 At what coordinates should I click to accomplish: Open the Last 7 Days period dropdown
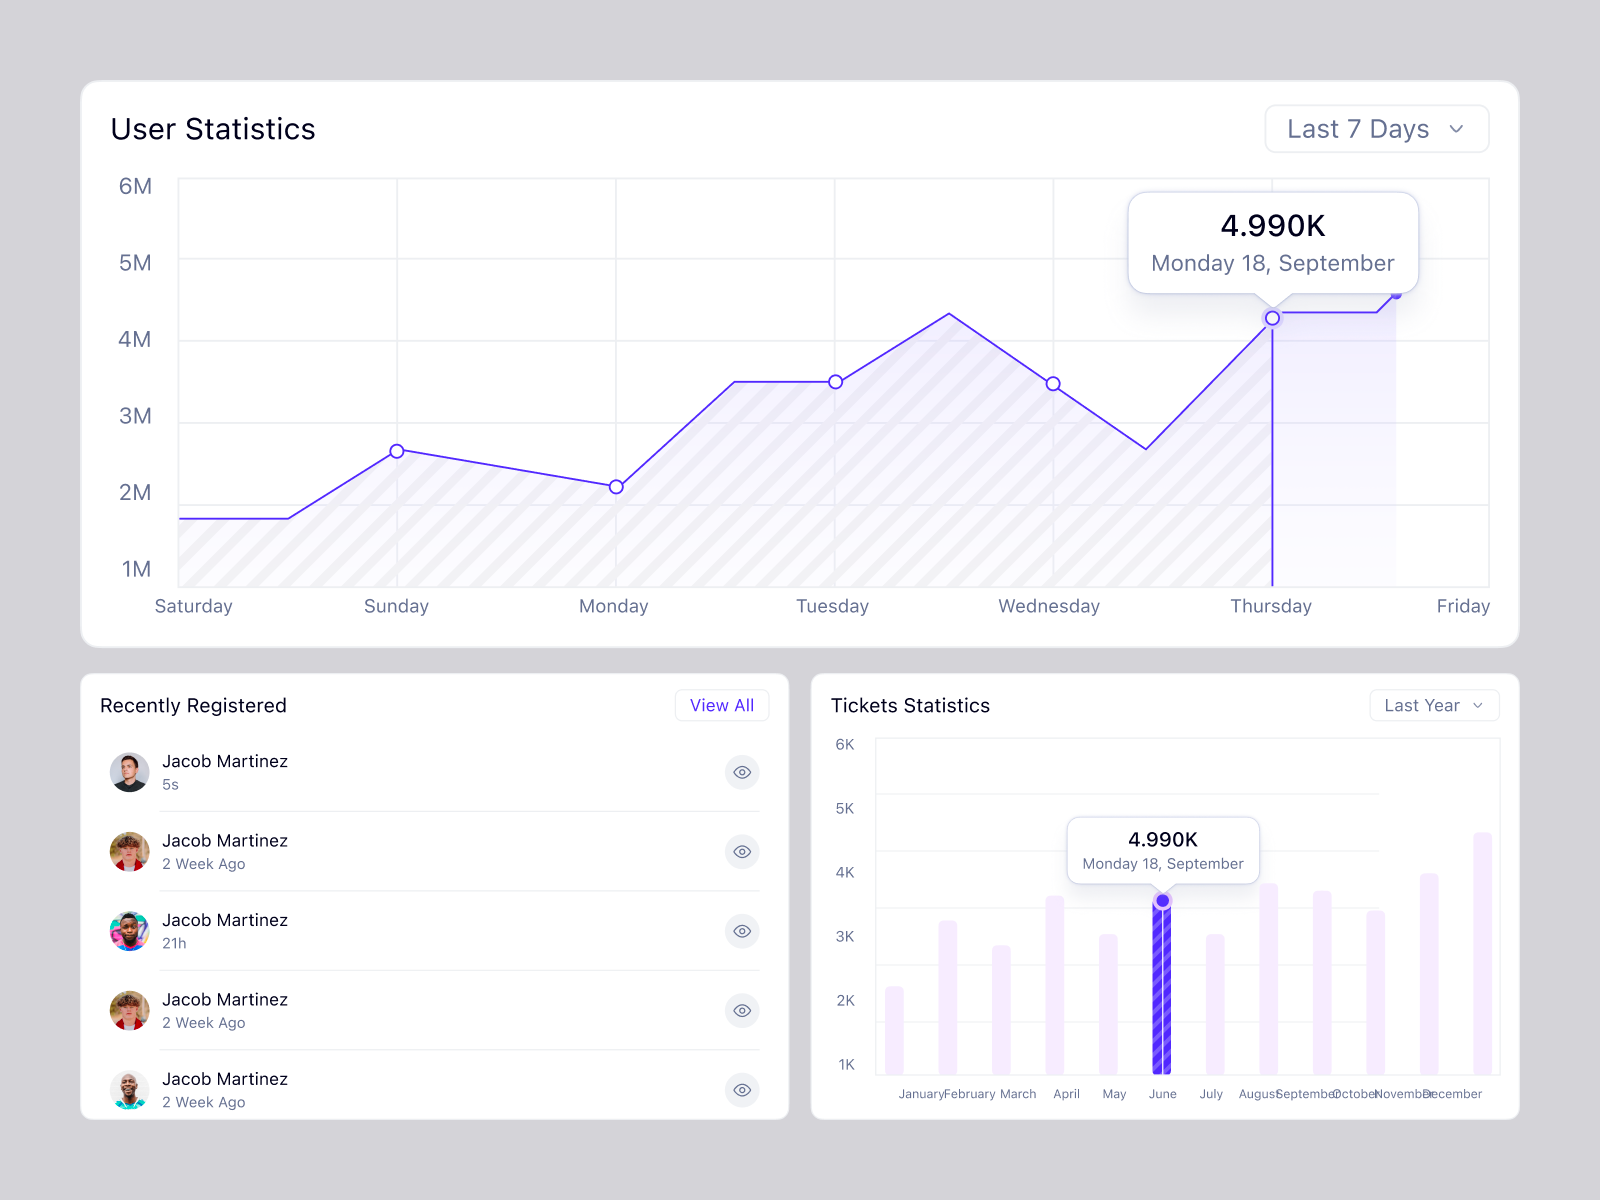tap(1376, 128)
